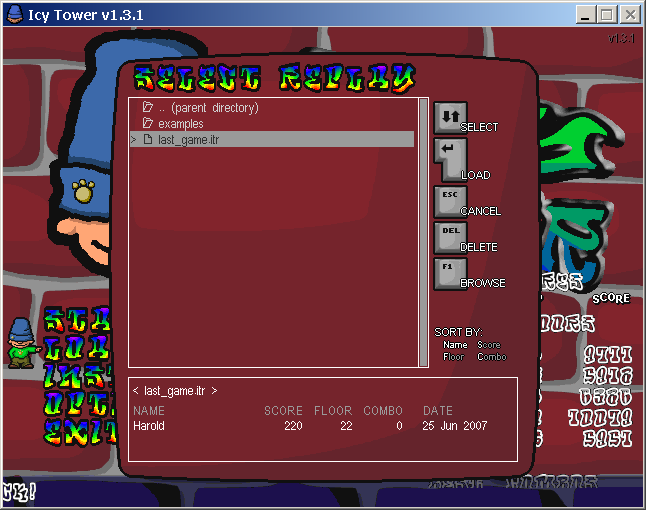
Task: Click the CANCEL label
Action: 481,211
